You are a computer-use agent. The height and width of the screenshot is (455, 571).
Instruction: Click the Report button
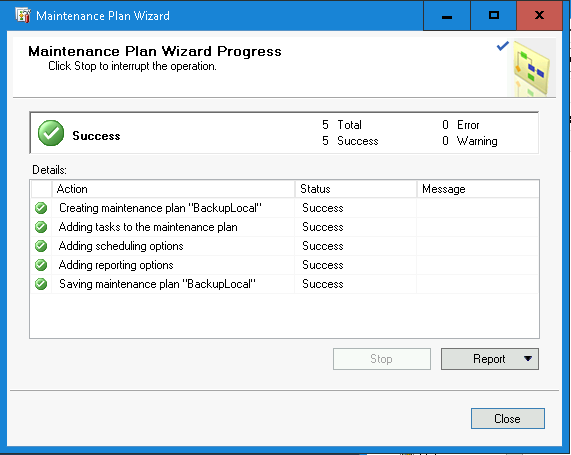click(489, 359)
